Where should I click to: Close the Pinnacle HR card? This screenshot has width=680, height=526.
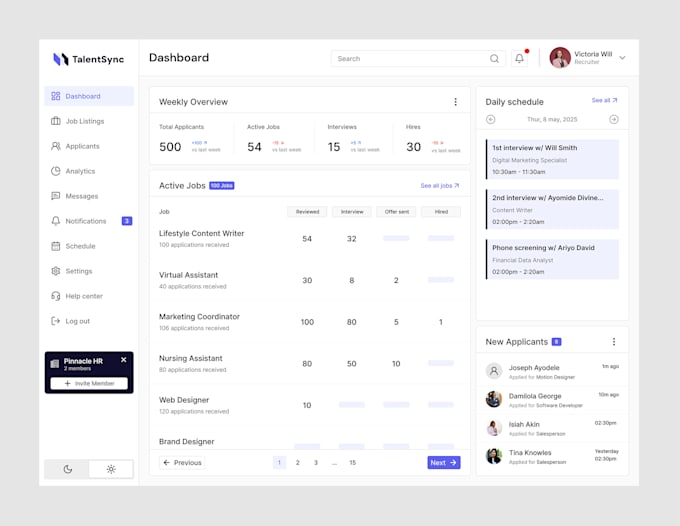(x=124, y=360)
